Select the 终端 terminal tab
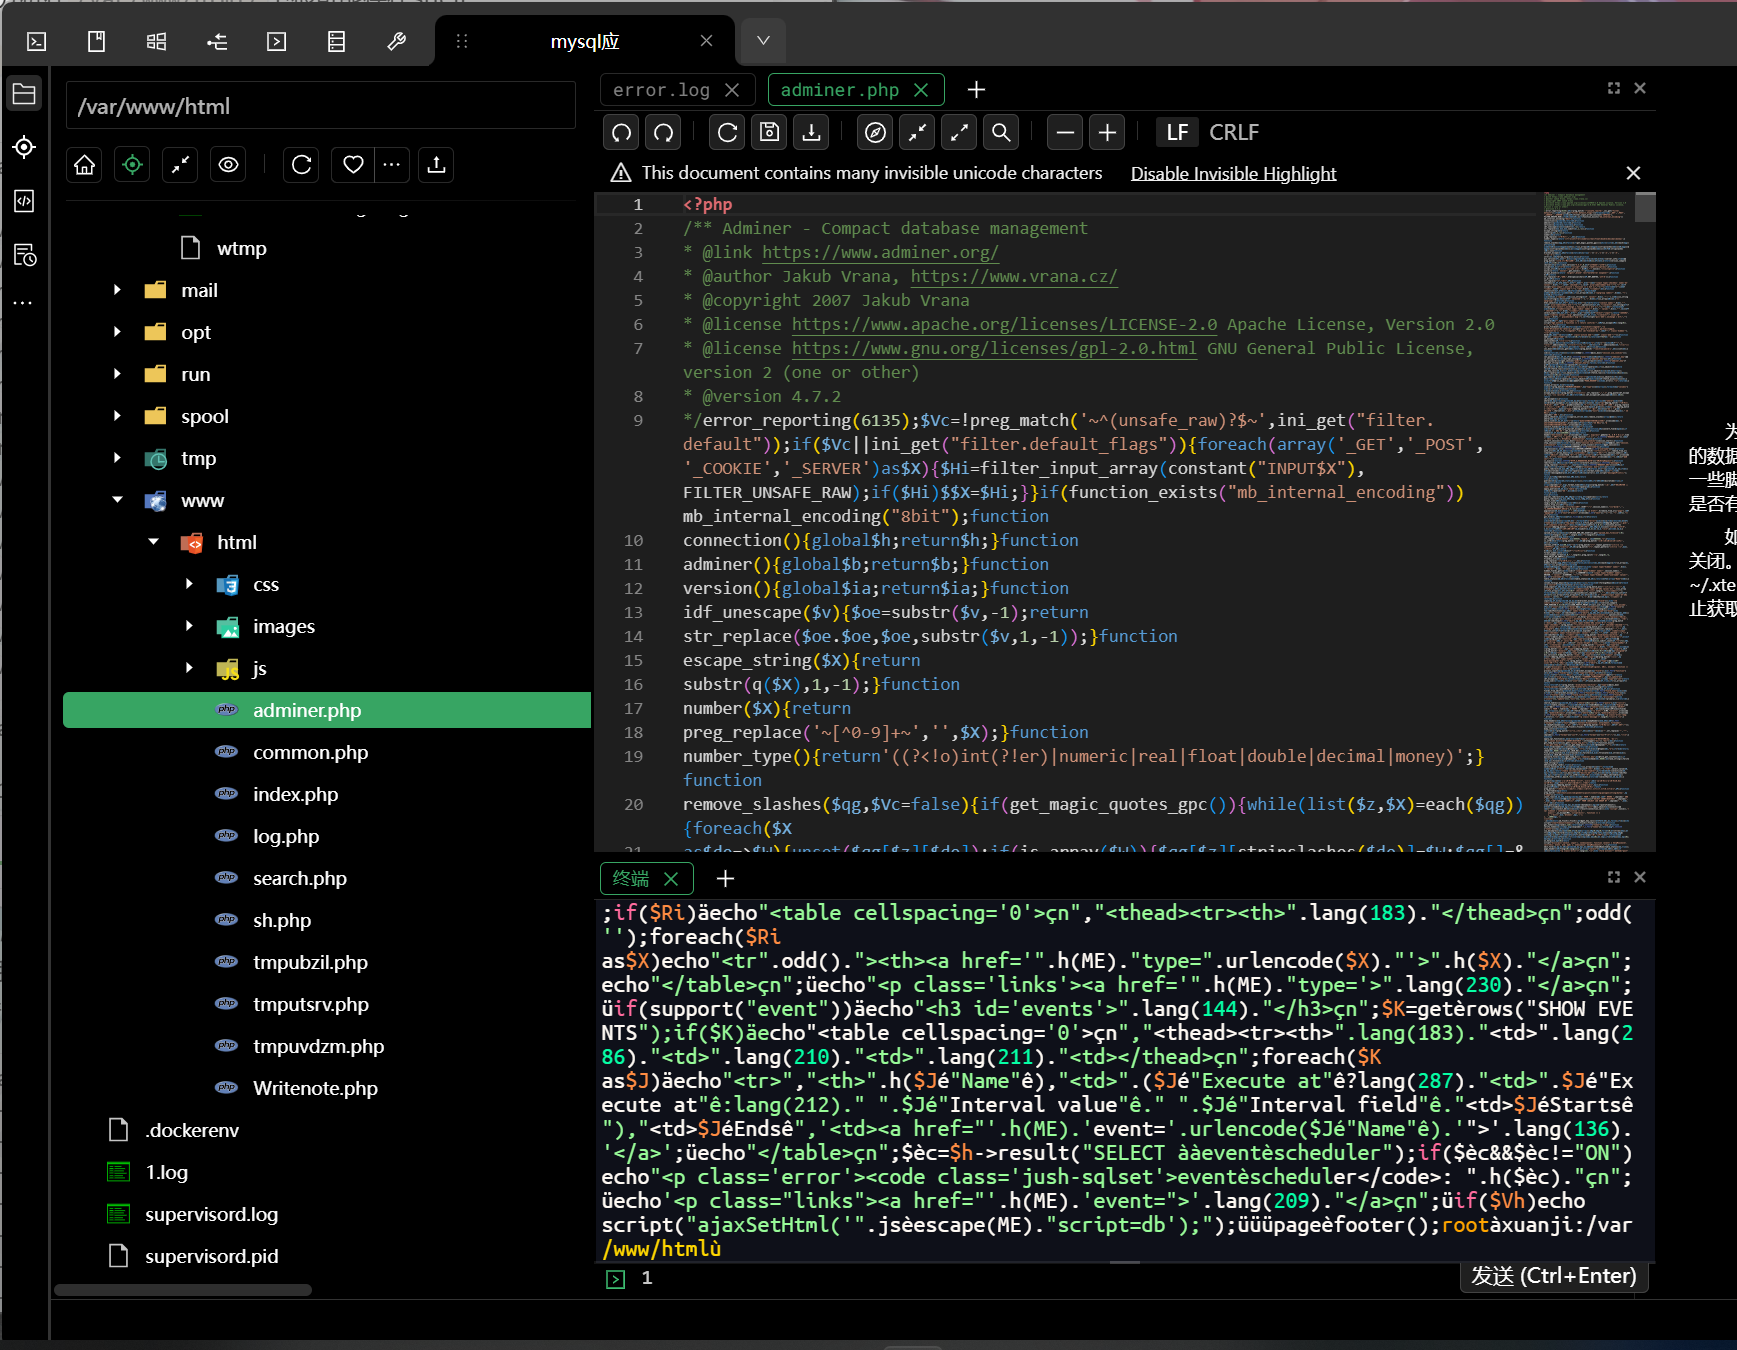Viewport: 1737px width, 1350px height. click(631, 878)
